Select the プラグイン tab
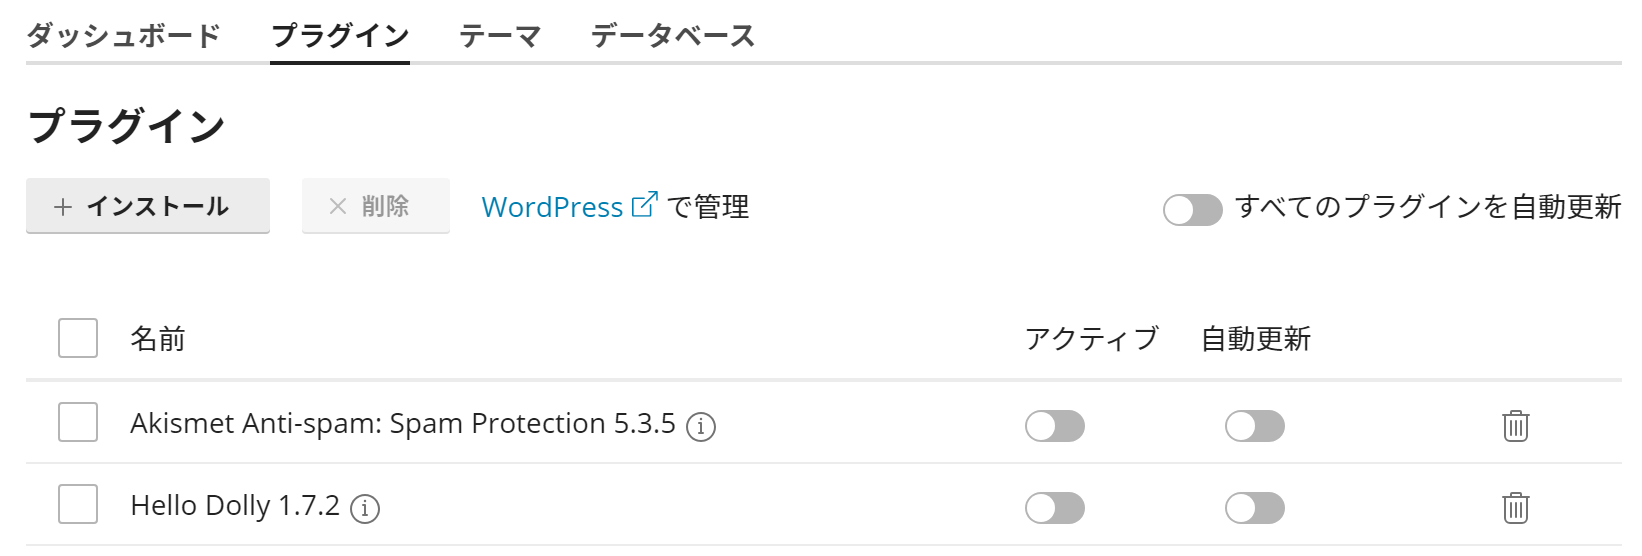Image resolution: width=1642 pixels, height=556 pixels. pyautogui.click(x=340, y=36)
